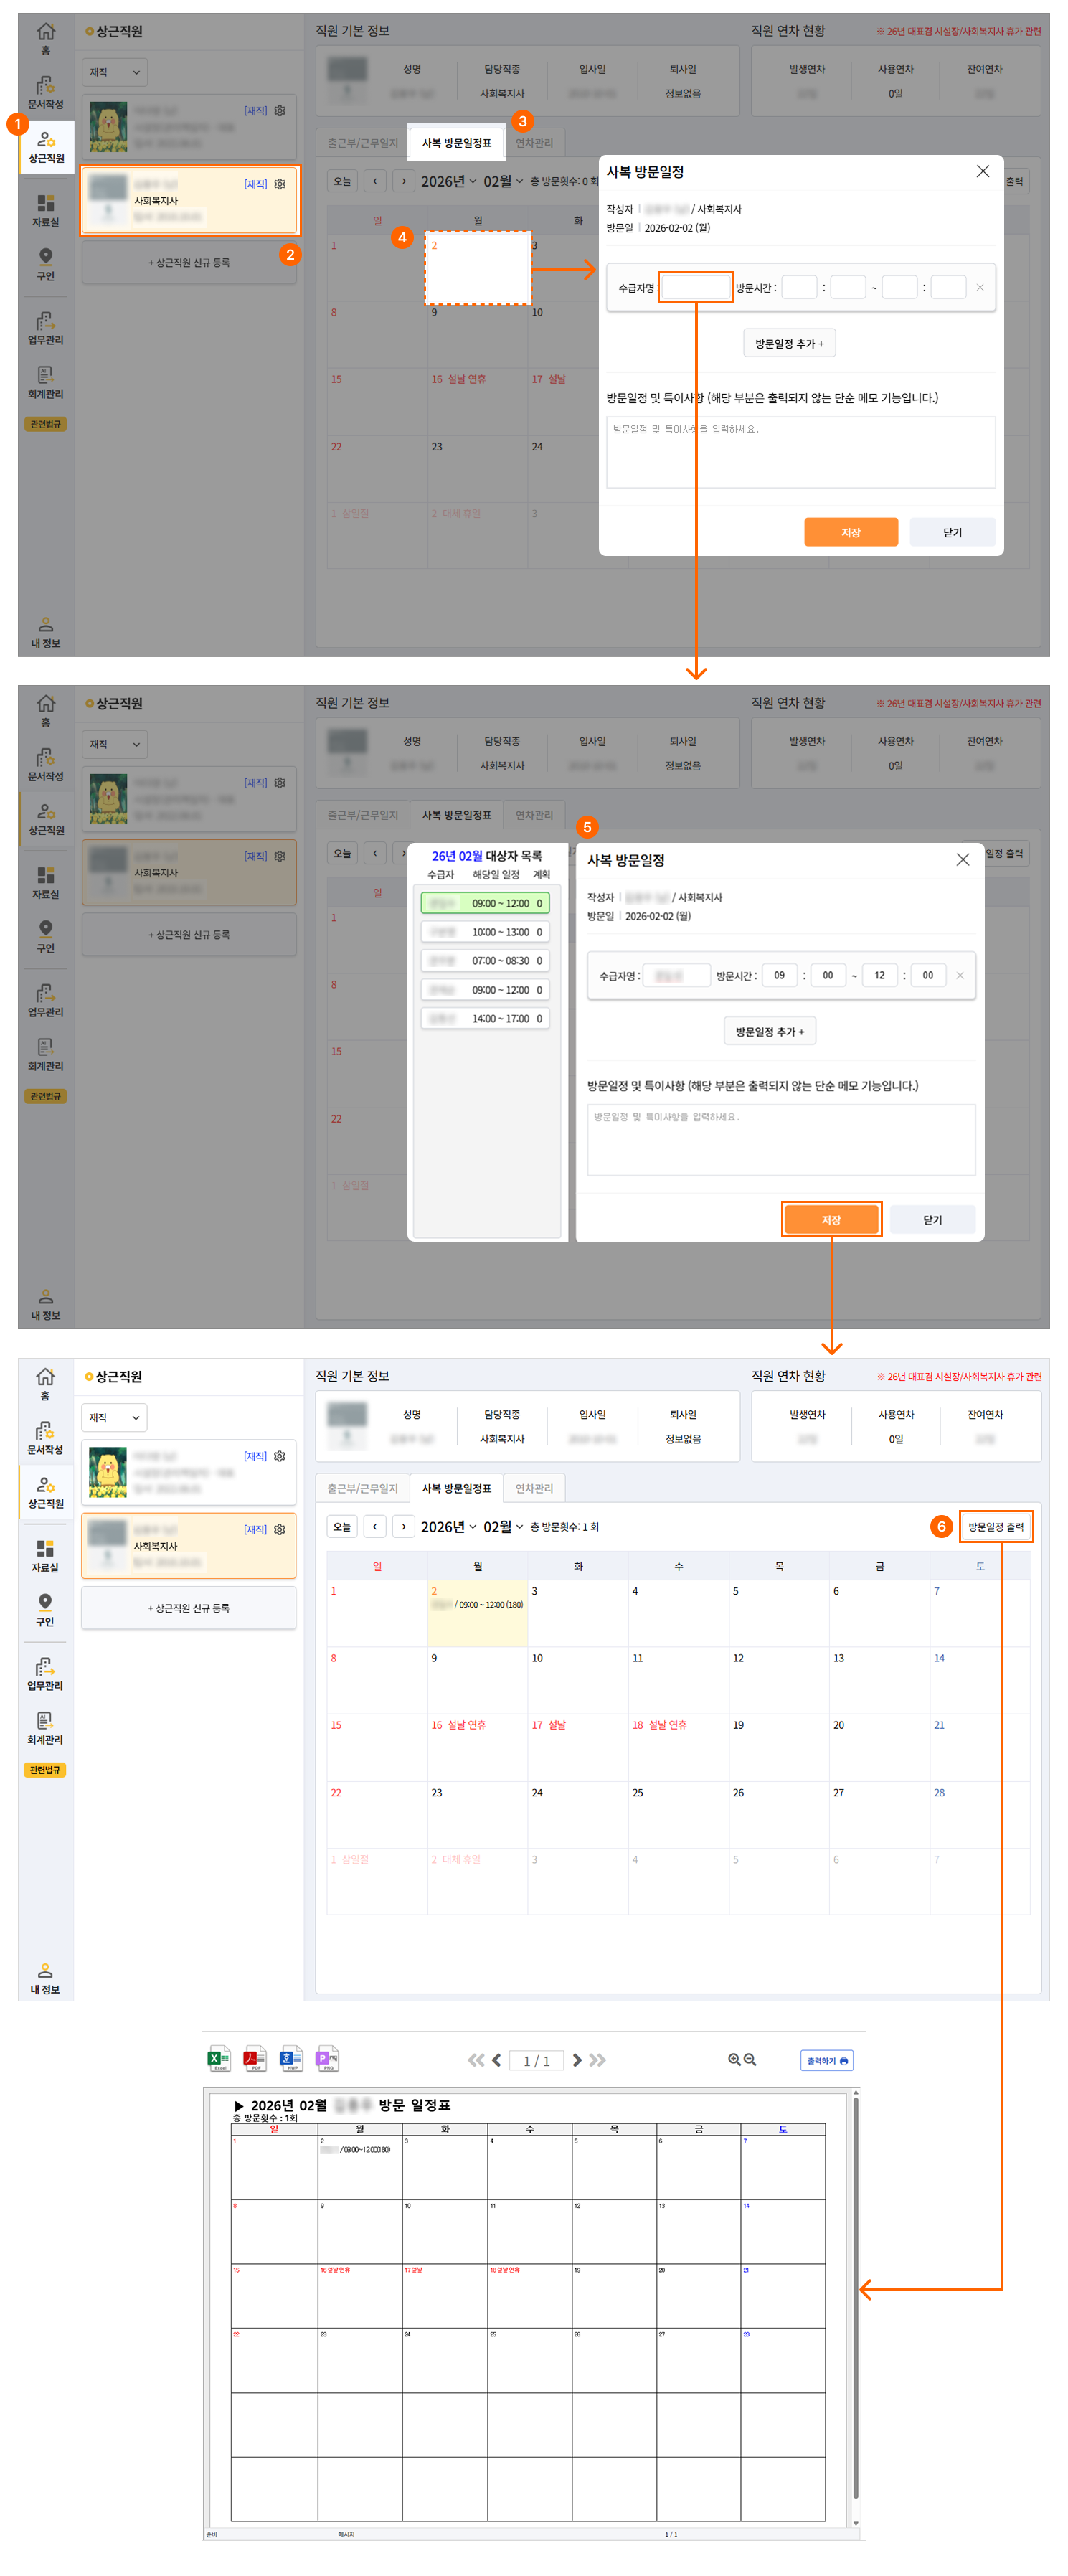Select the 10:00 ~ 13:00 recipient entry
The height and width of the screenshot is (2576, 1068).
tap(485, 932)
